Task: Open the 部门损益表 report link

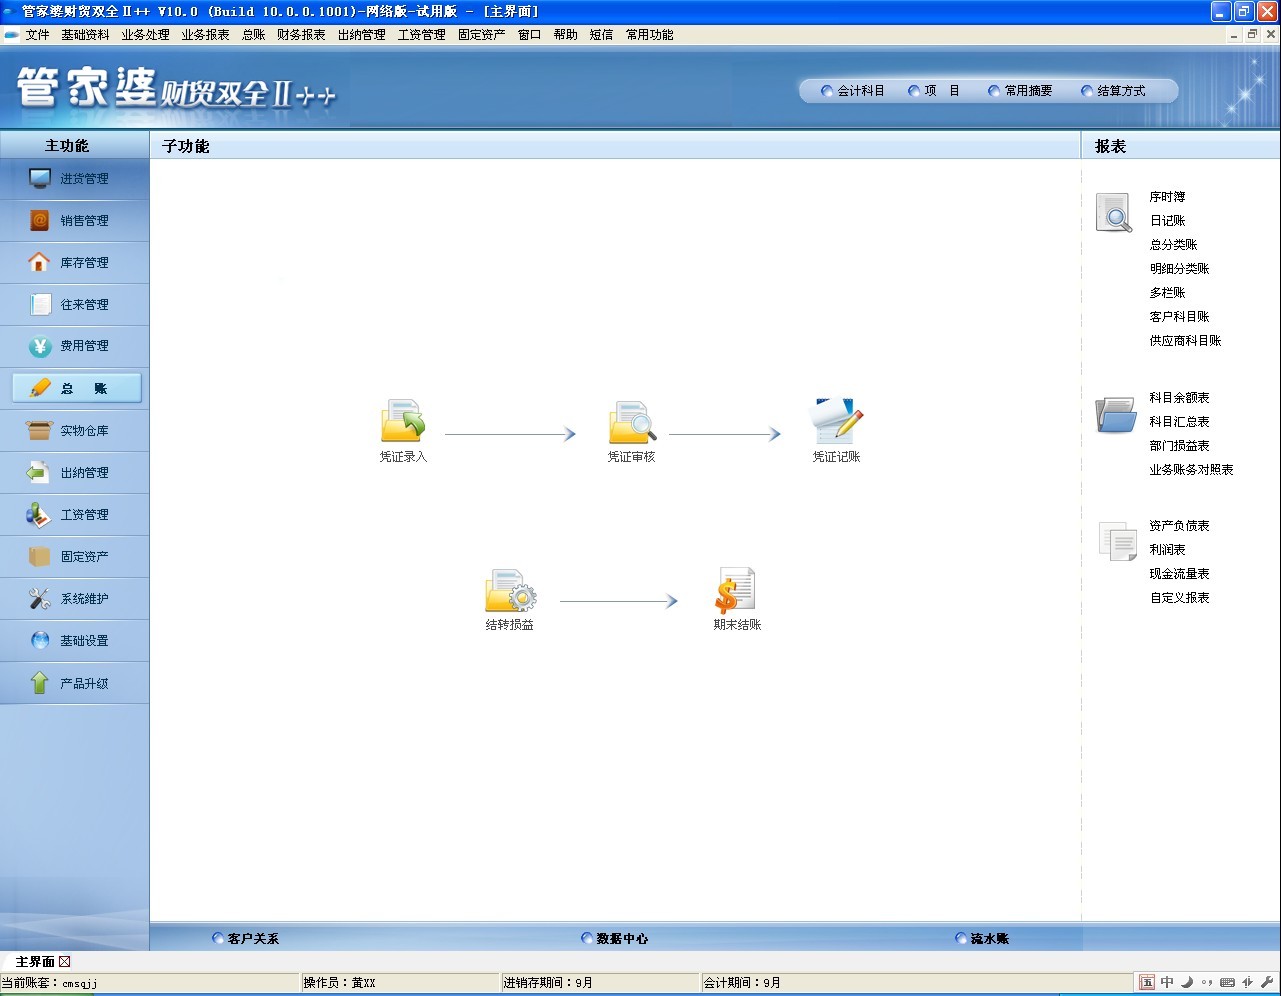Action: [x=1179, y=446]
